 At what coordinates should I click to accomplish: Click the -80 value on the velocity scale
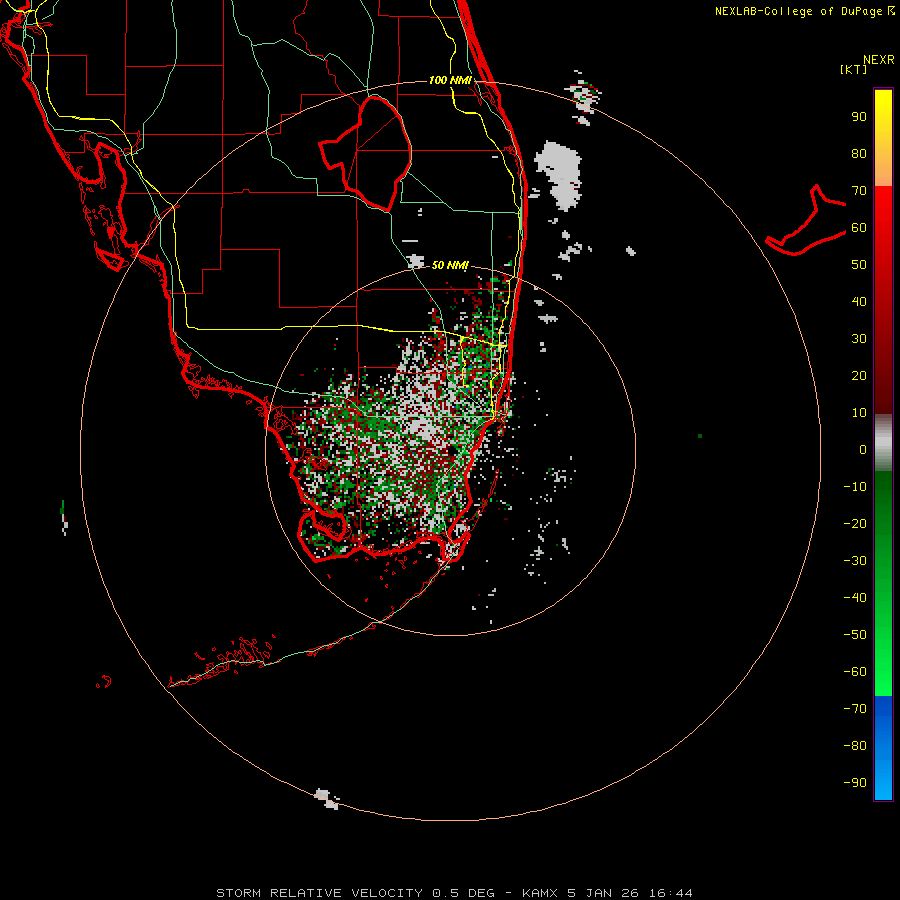tap(855, 746)
